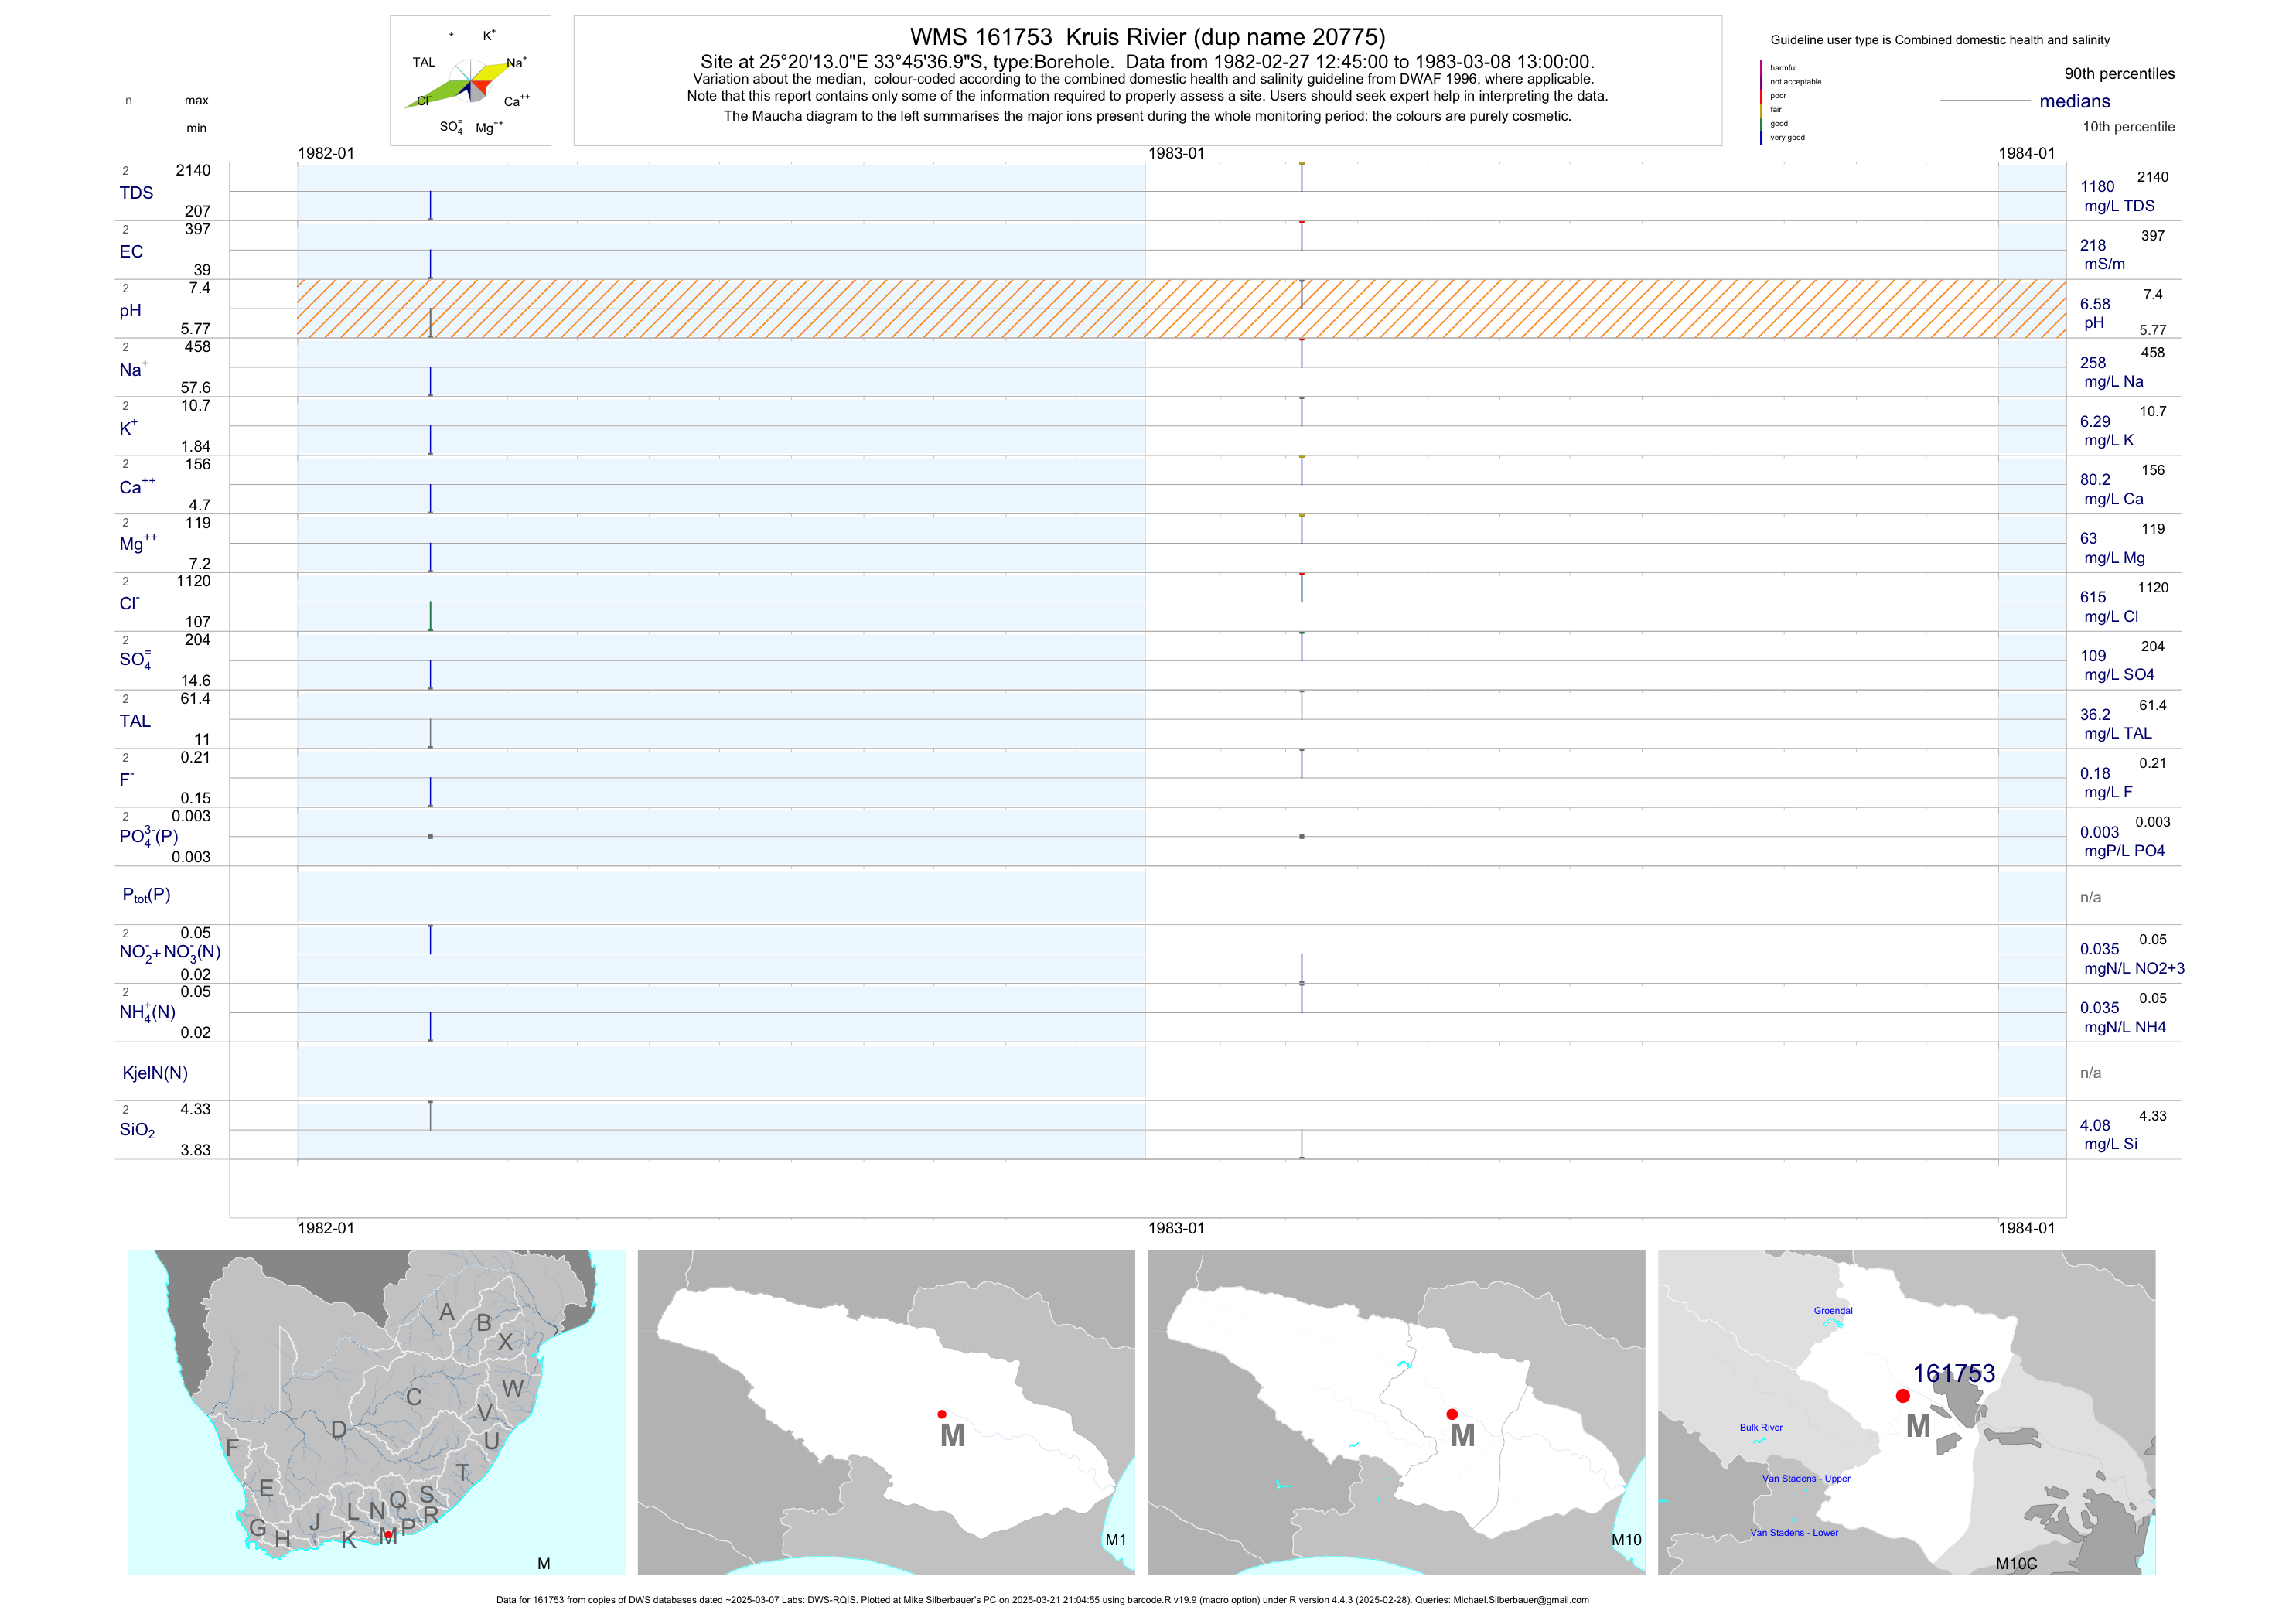Select the TDS row label
This screenshot has height=1624, width=2296.
(x=136, y=193)
